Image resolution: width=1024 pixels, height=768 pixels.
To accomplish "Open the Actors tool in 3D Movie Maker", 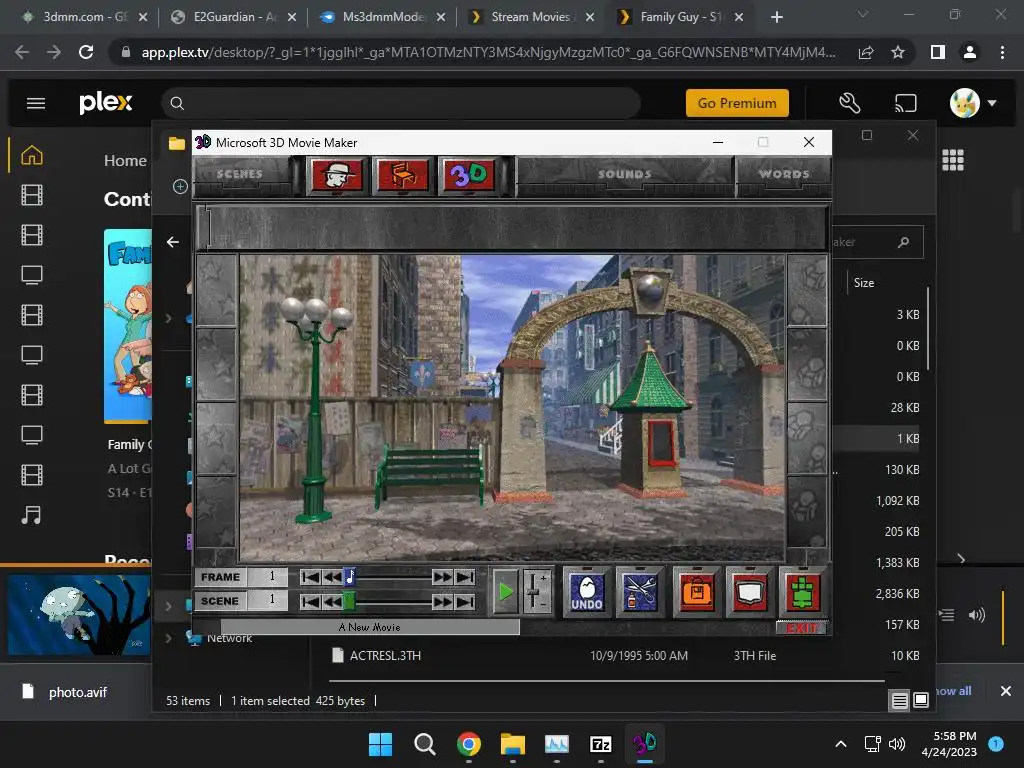I will (336, 175).
